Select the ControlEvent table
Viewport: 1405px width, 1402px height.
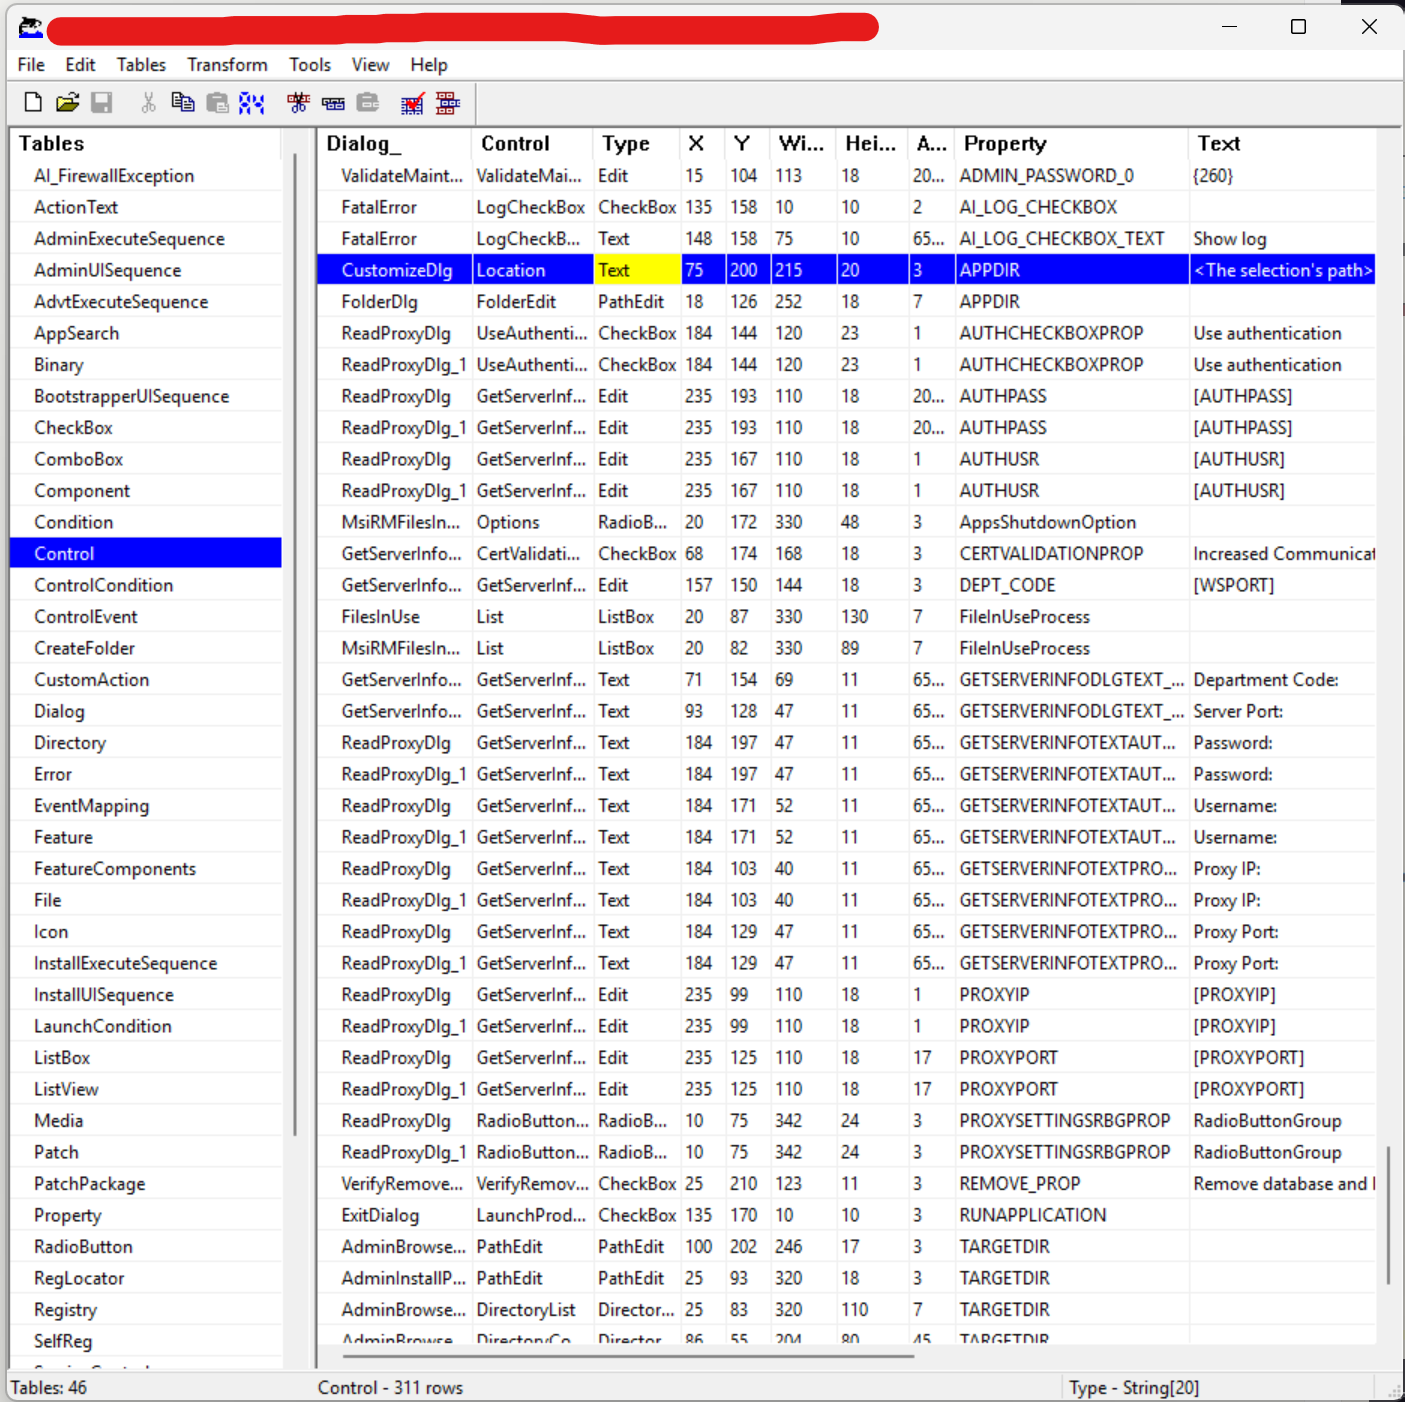point(146,617)
